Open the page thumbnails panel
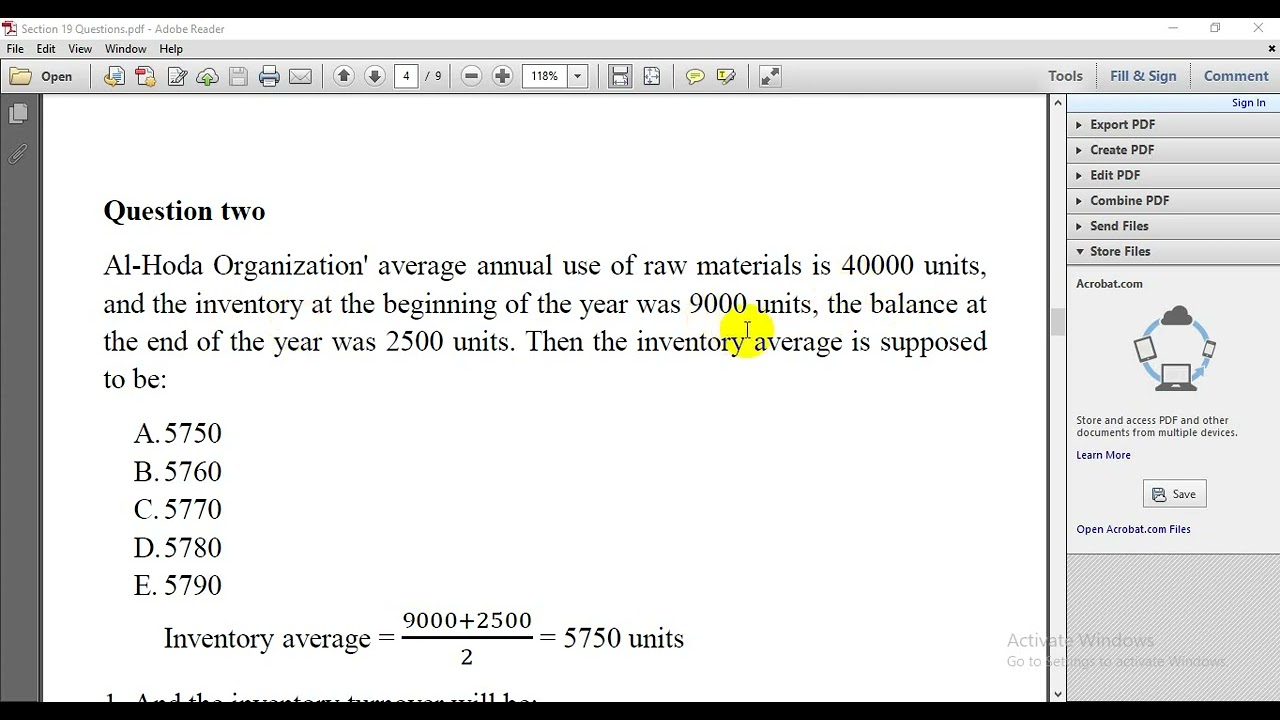The width and height of the screenshot is (1280, 720). click(18, 114)
